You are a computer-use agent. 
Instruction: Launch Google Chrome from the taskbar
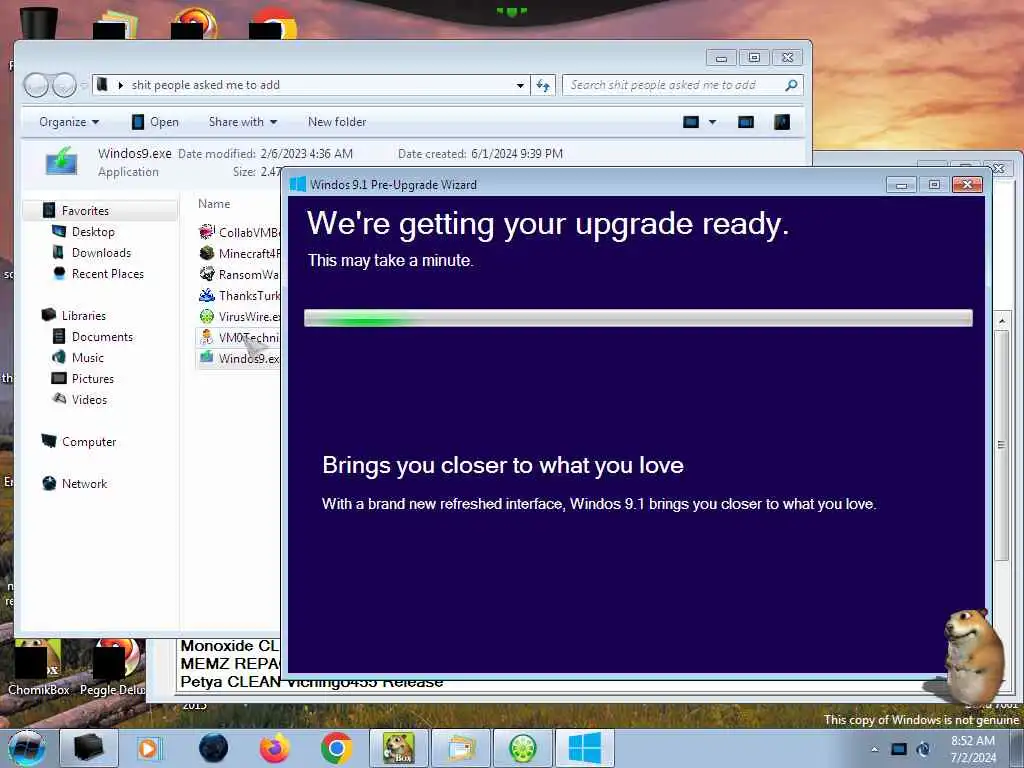[336, 748]
